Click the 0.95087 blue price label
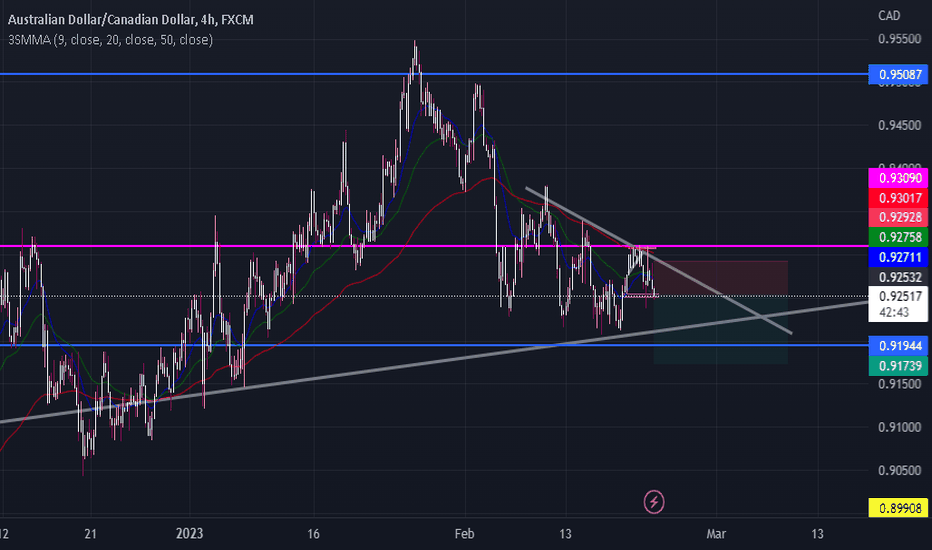Viewport: 932px width, 550px height. click(x=898, y=74)
